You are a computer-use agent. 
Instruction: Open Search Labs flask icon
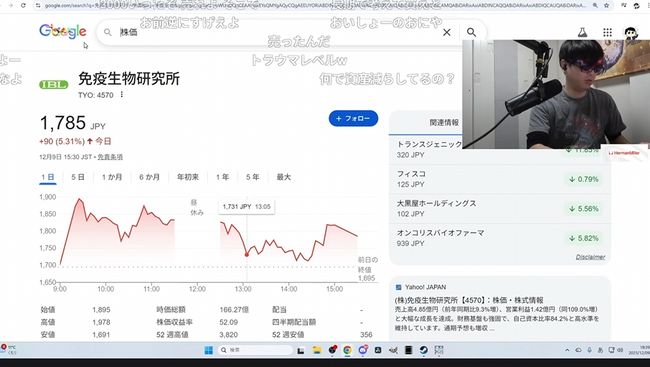[582, 32]
